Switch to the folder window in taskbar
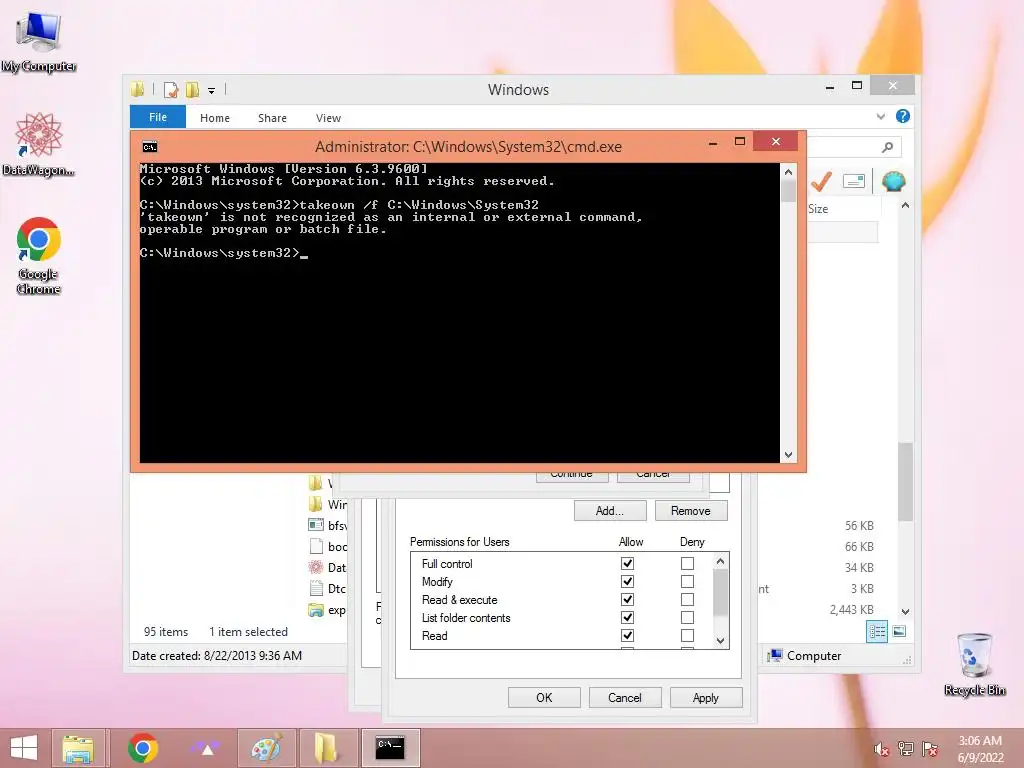The width and height of the screenshot is (1024, 768). pyautogui.click(x=327, y=748)
